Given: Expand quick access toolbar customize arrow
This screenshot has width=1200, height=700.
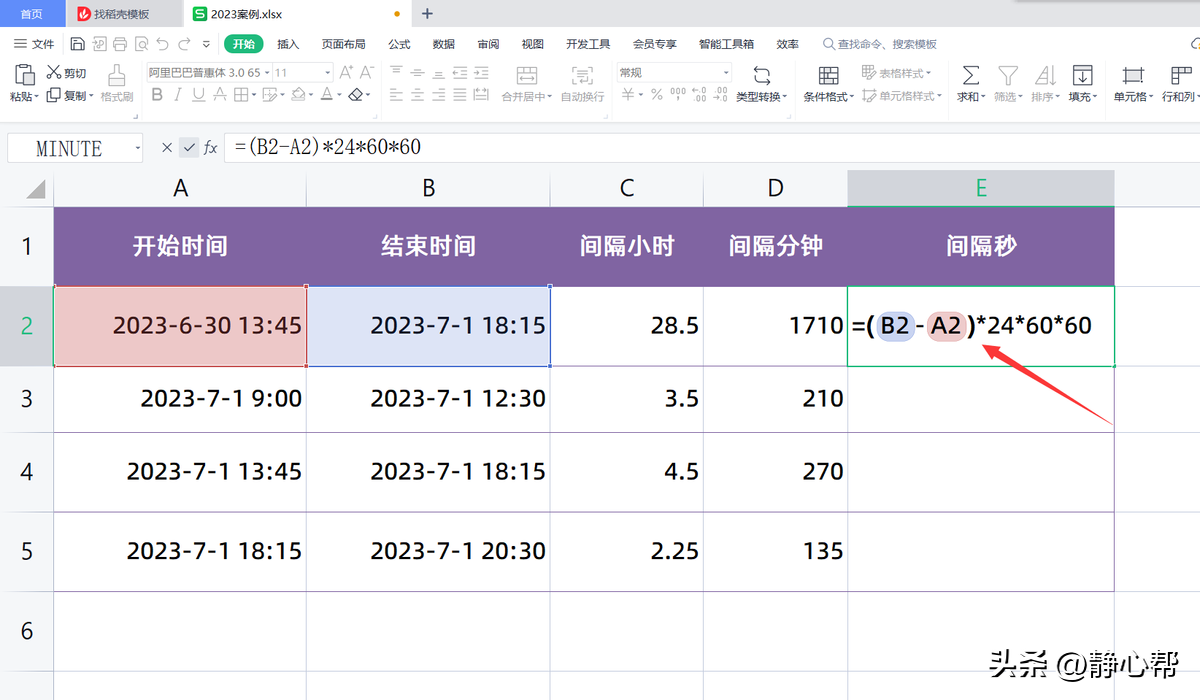Looking at the screenshot, I should (x=206, y=44).
